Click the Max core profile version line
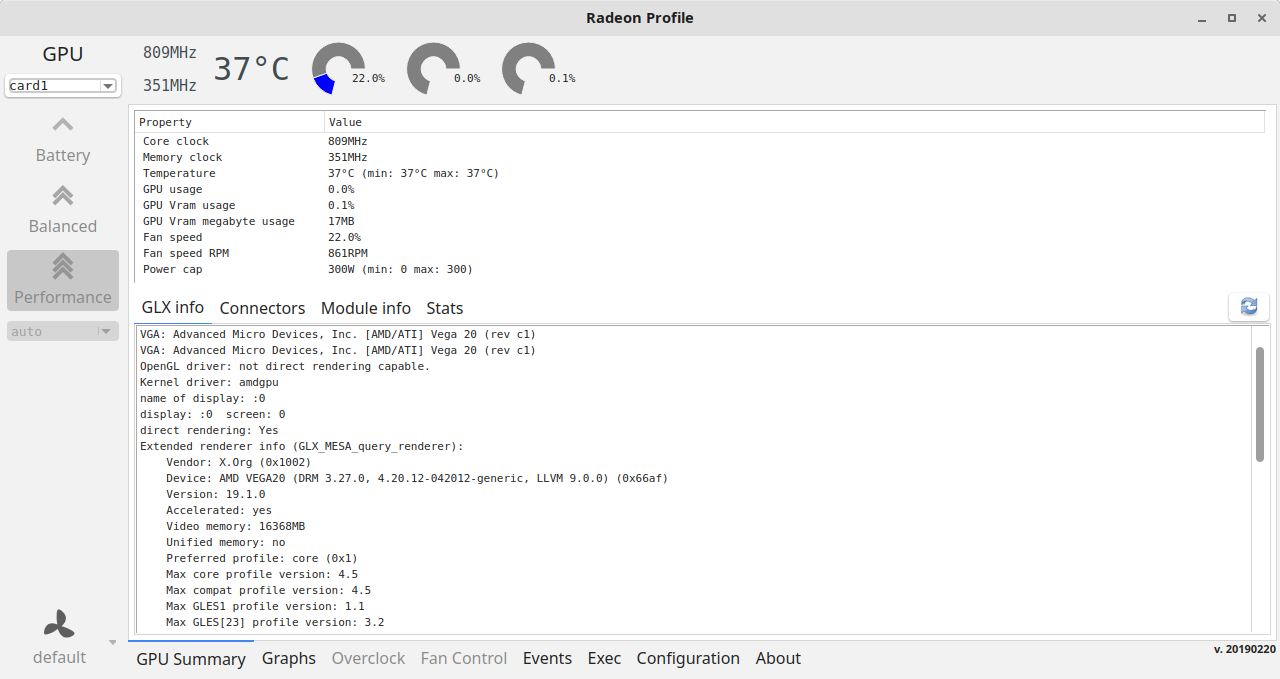This screenshot has height=679, width=1280. [x=262, y=574]
